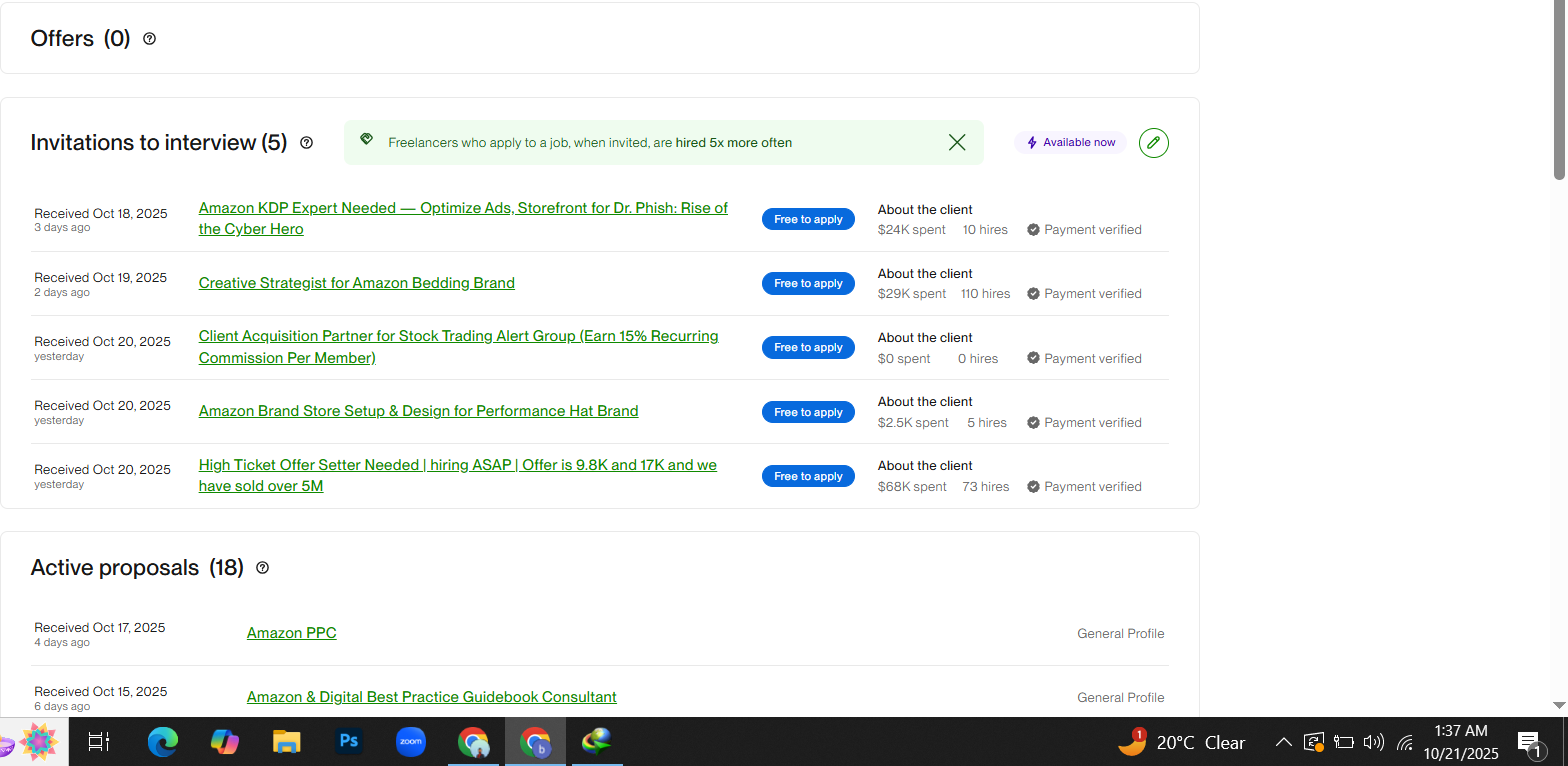Click the 'Invitations to interview (5)' heading
The height and width of the screenshot is (766, 1568).
tap(159, 143)
